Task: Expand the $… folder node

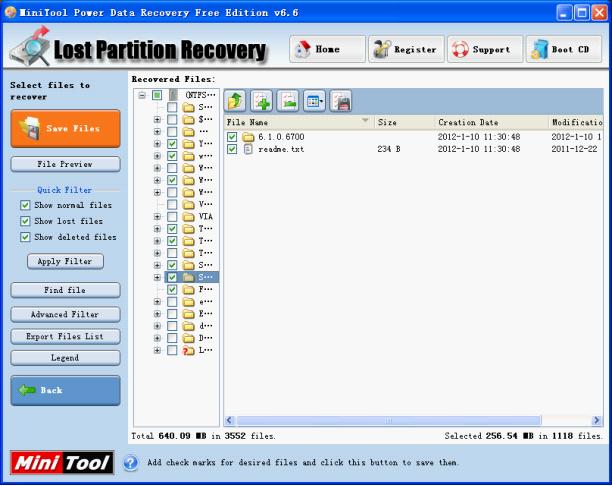Action: (x=157, y=119)
